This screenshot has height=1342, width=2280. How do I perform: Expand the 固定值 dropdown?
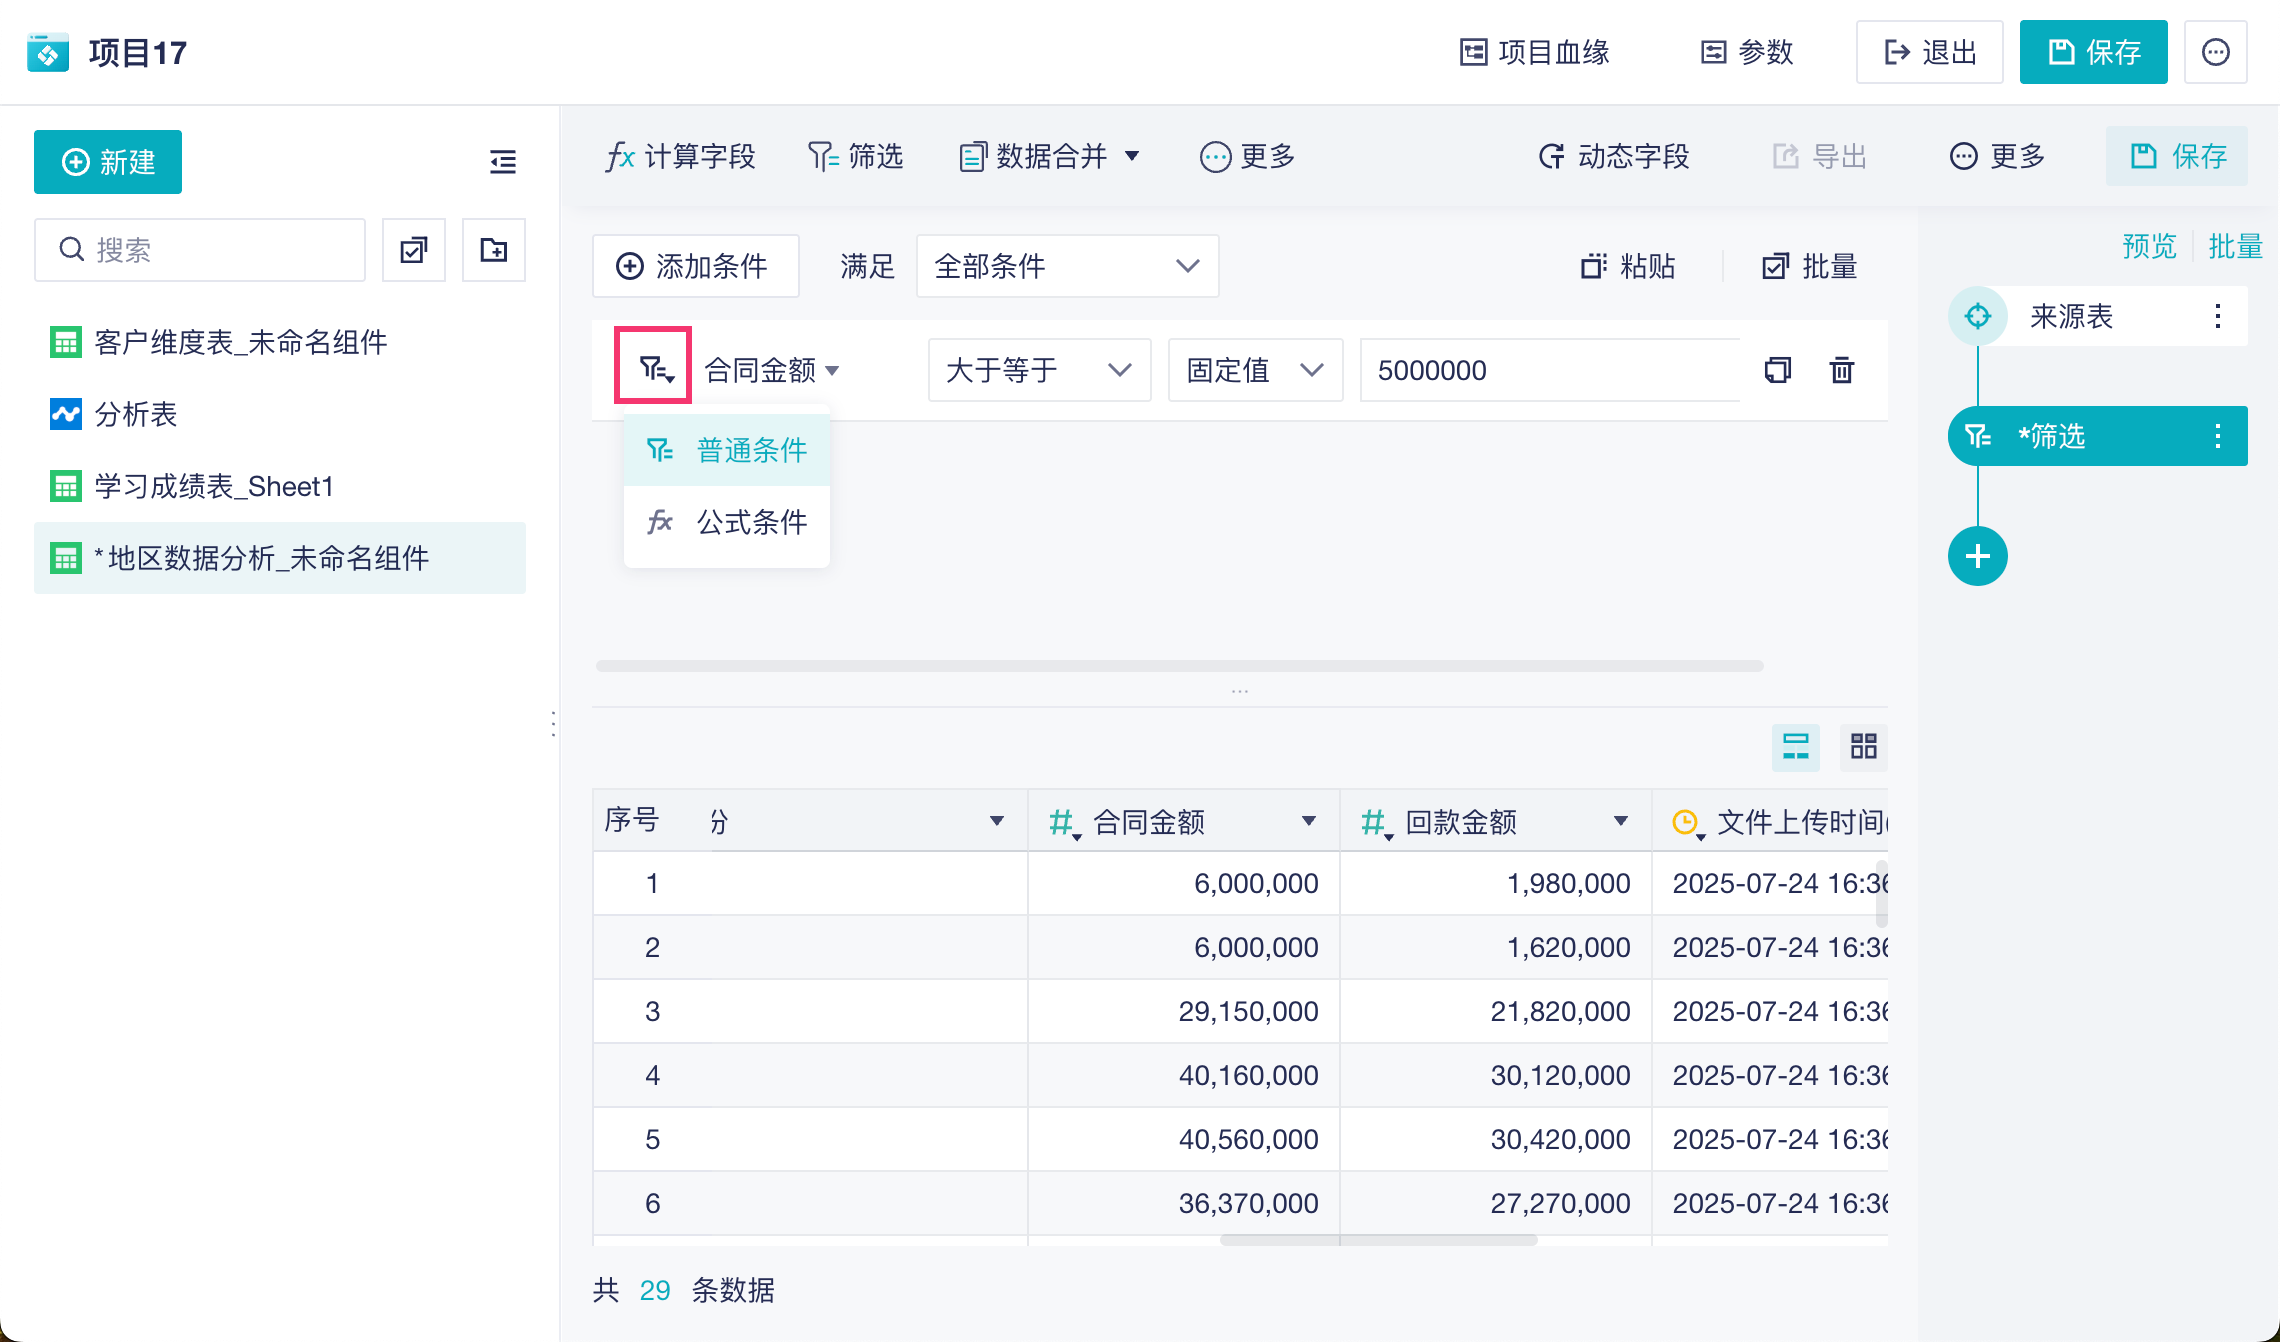(1254, 370)
